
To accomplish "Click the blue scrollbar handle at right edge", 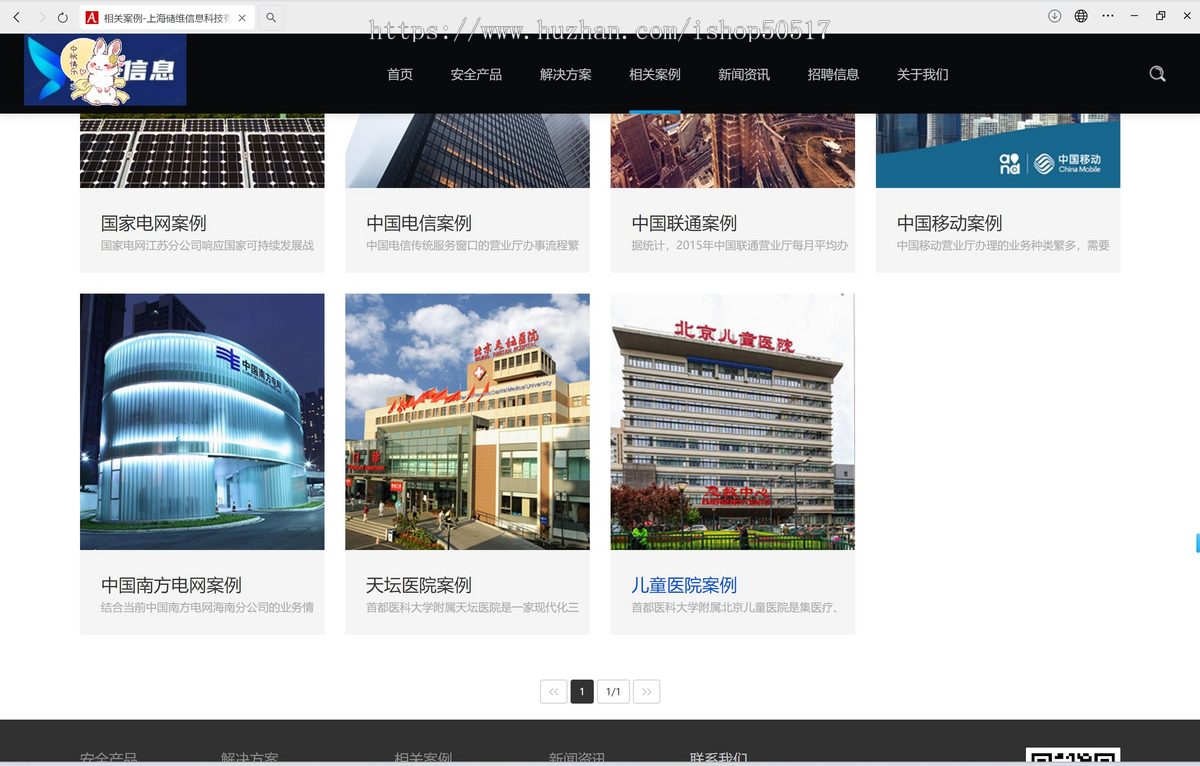I will click(x=1197, y=543).
